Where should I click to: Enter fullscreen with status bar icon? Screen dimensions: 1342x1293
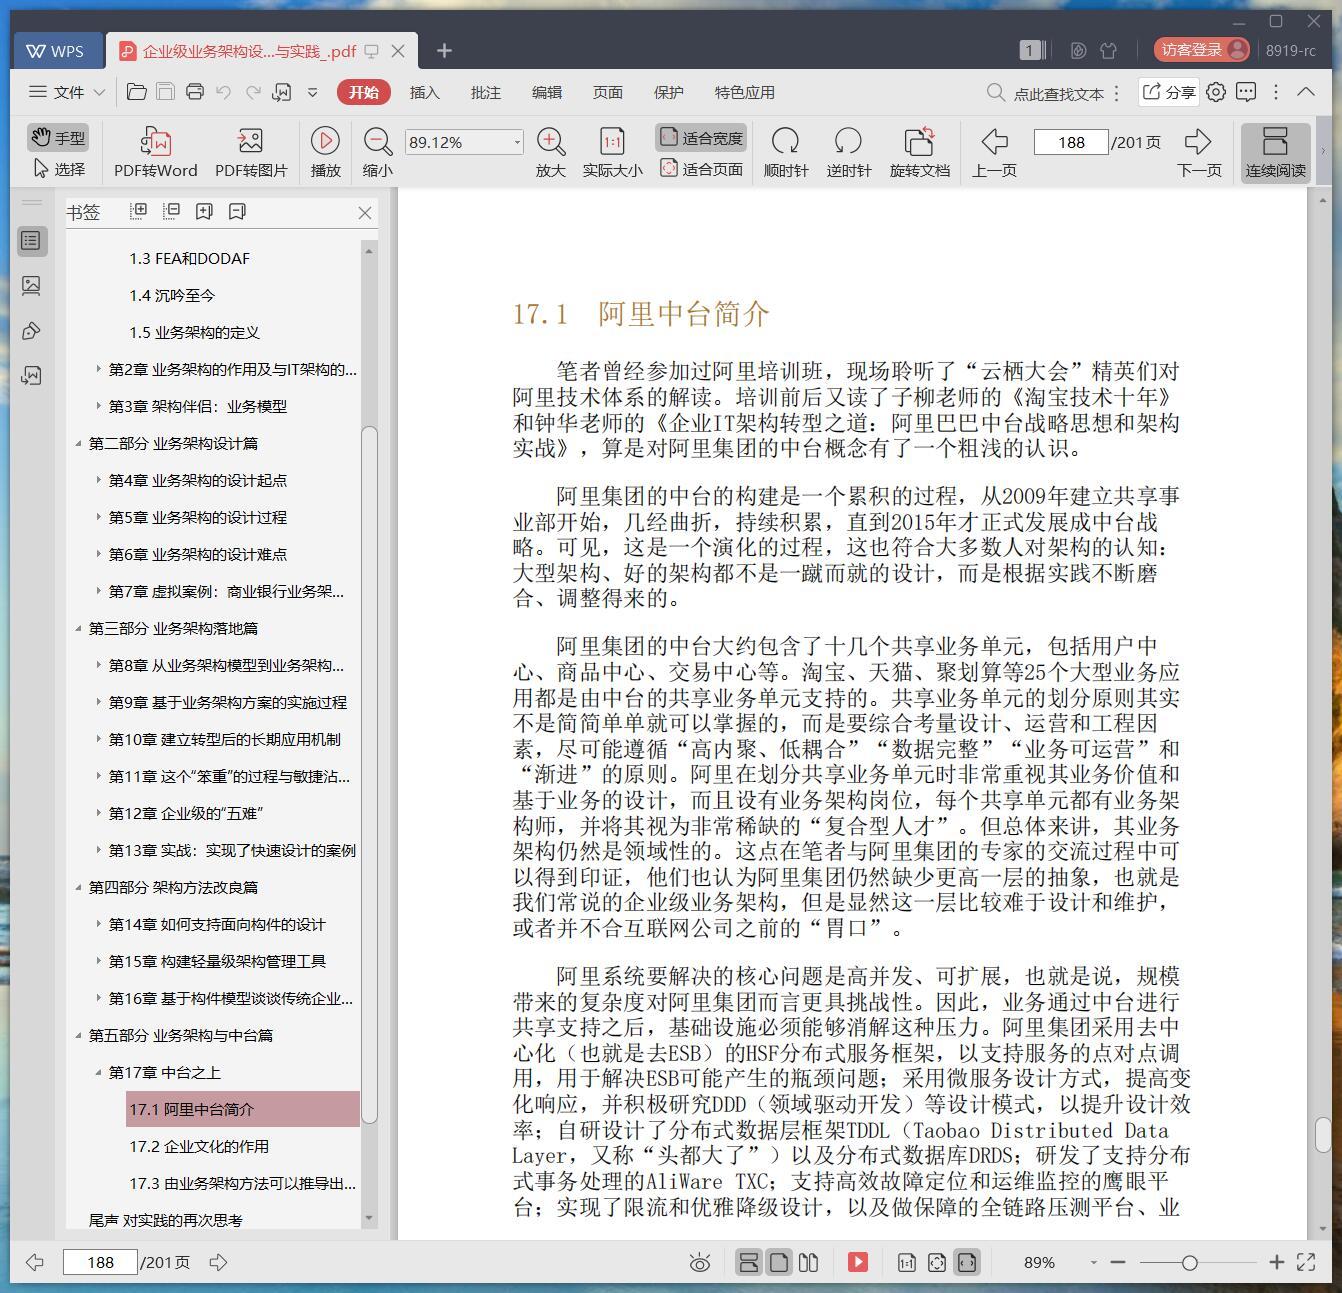1306,1262
